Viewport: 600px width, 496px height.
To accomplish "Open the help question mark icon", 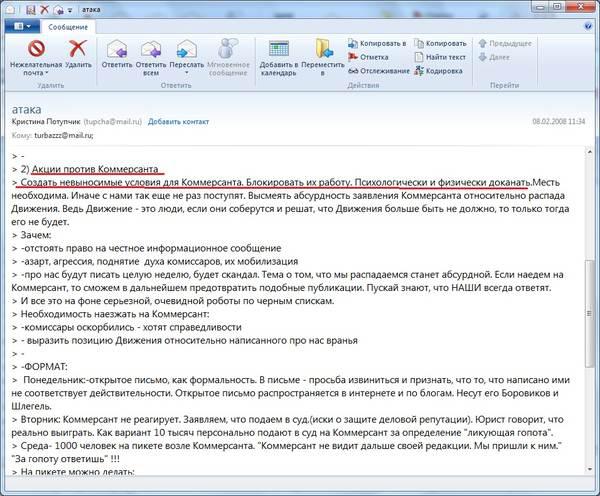I will click(588, 26).
